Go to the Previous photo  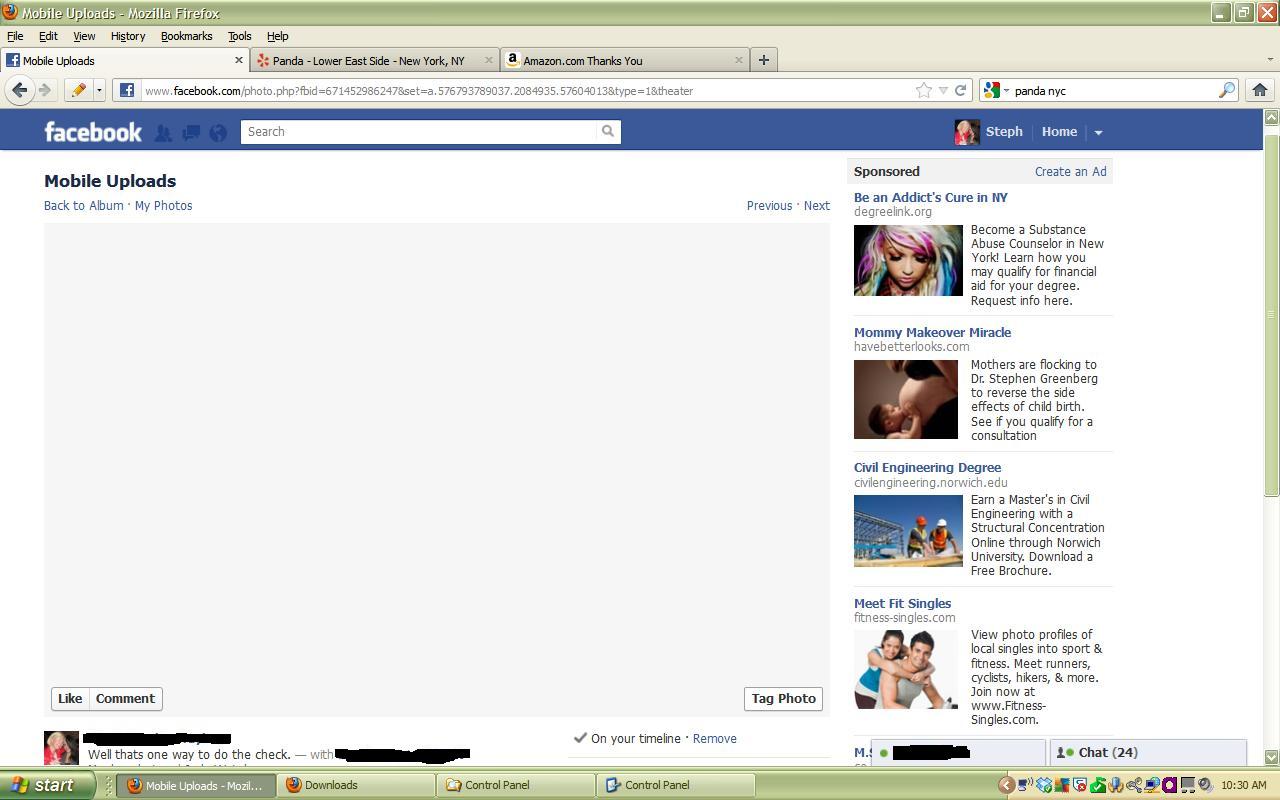click(769, 205)
